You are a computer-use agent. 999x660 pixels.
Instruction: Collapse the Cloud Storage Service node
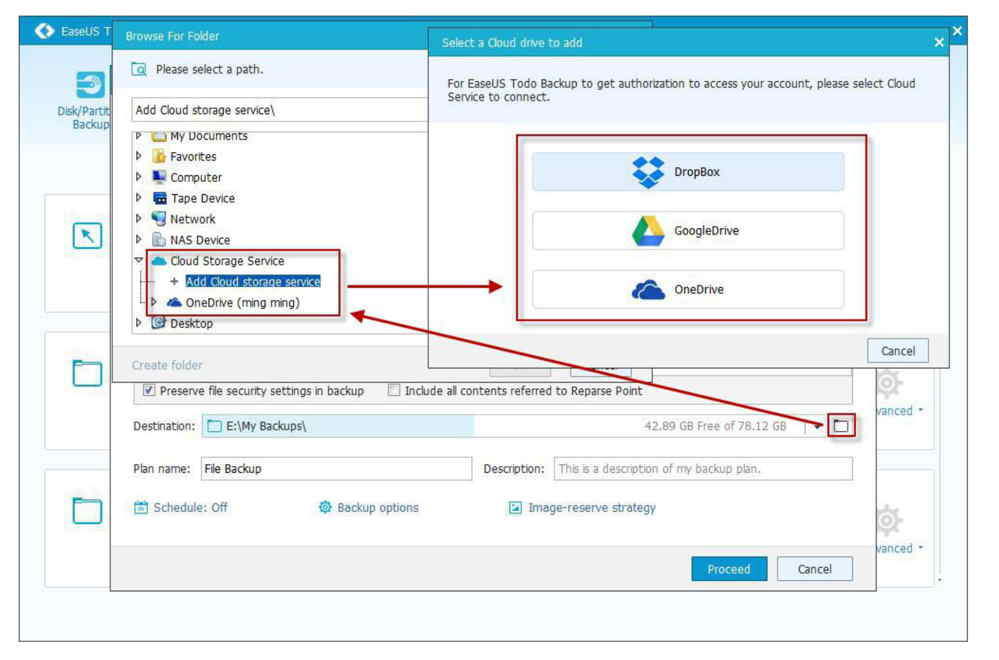click(138, 260)
